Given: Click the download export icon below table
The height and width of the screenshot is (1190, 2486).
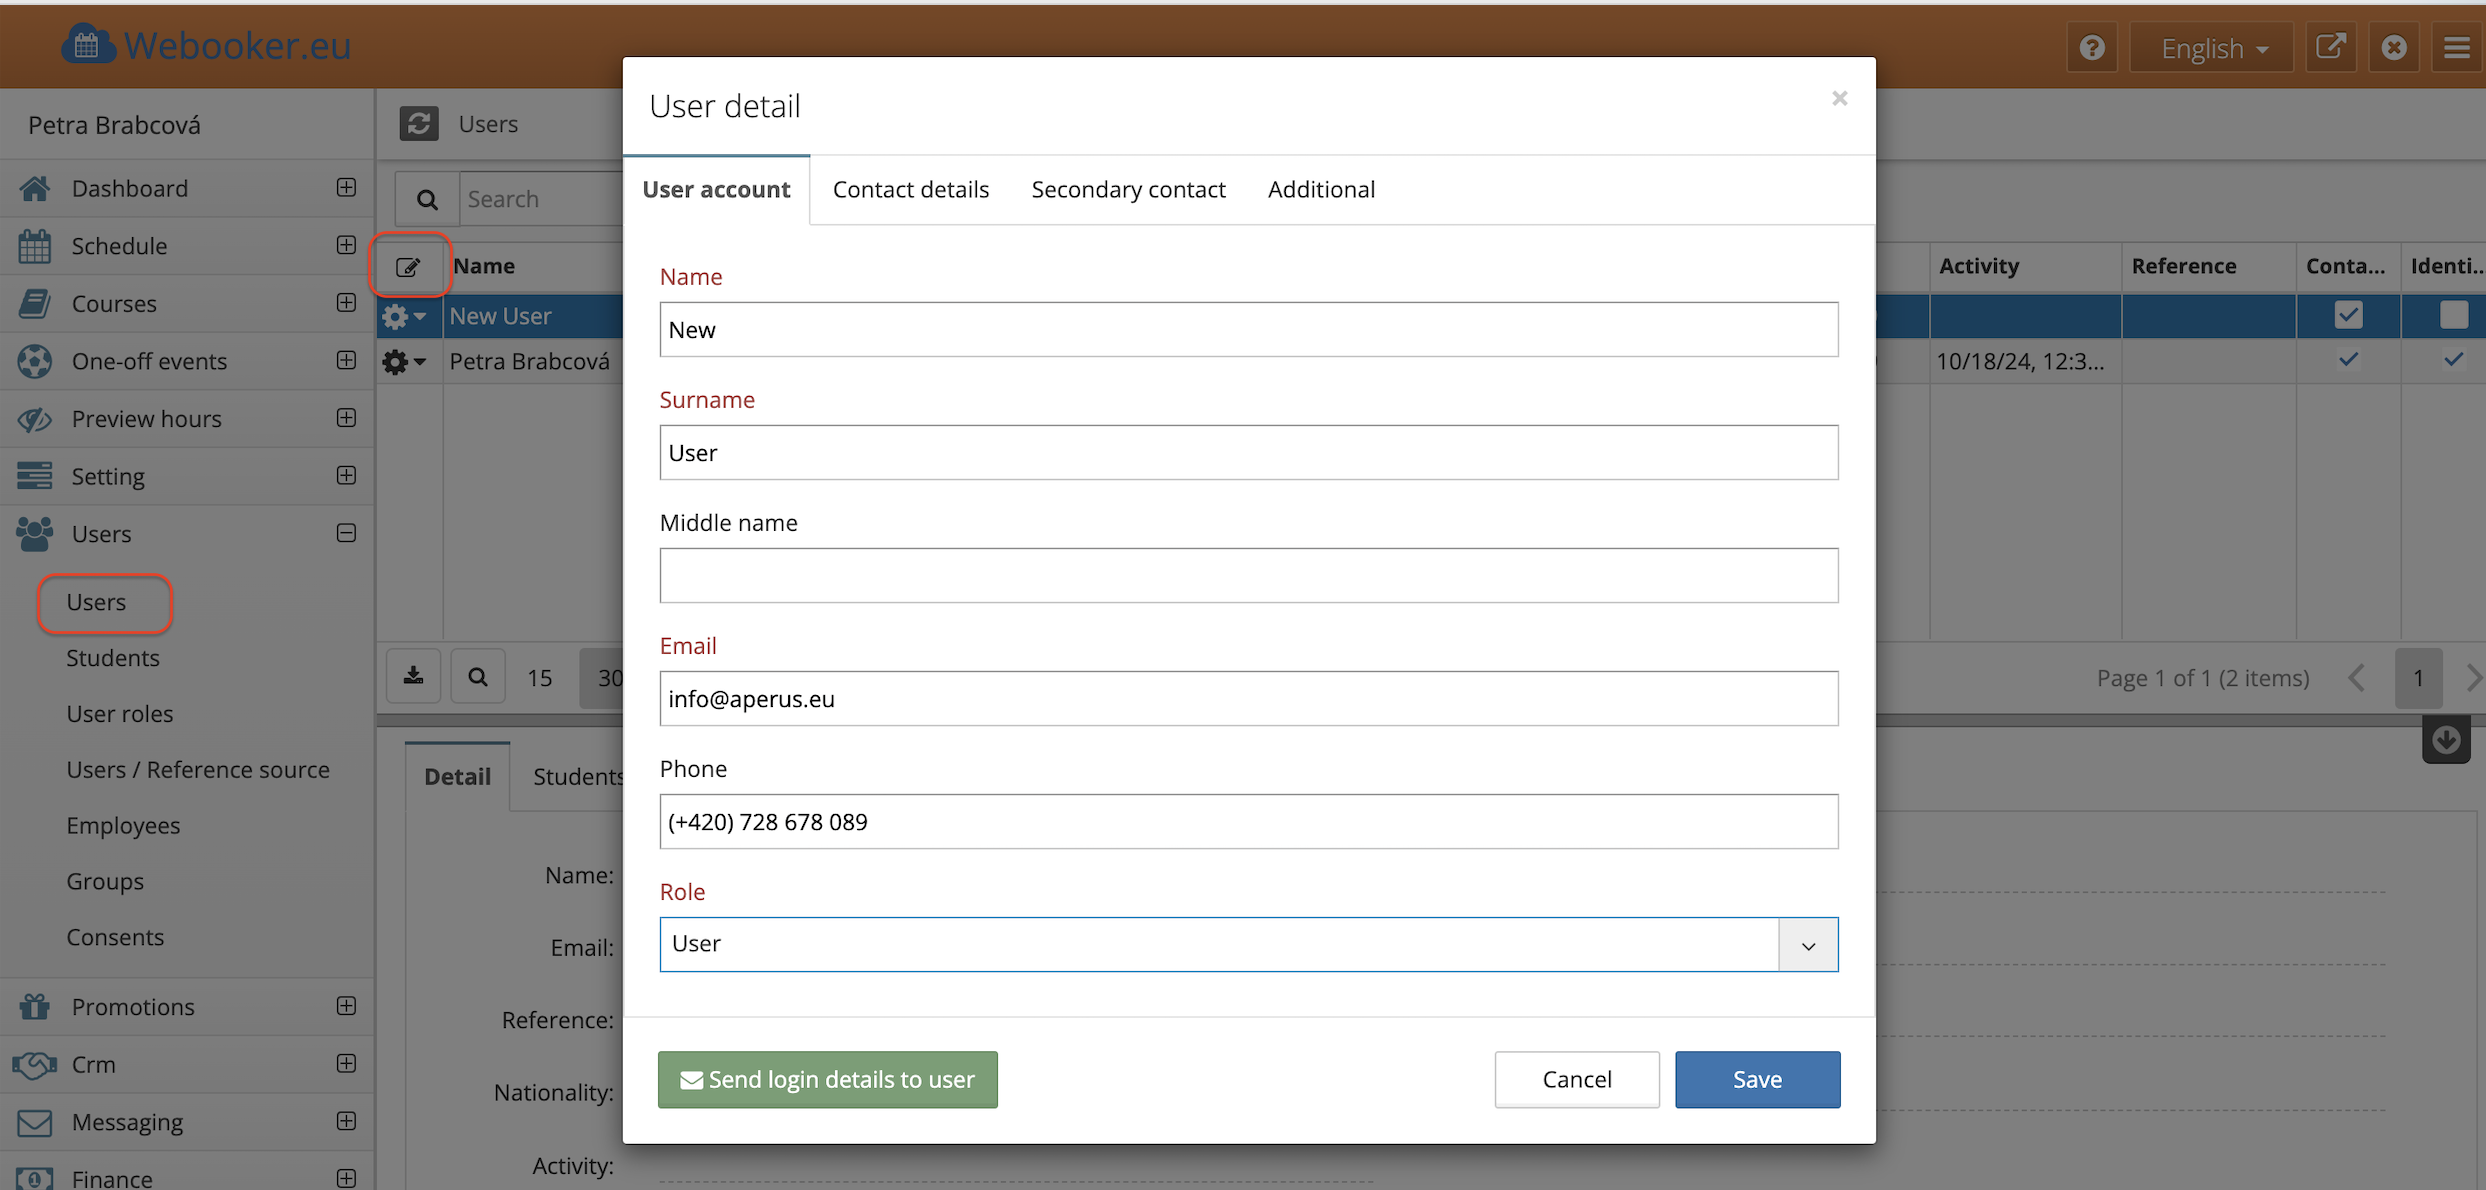Looking at the screenshot, I should [x=413, y=677].
